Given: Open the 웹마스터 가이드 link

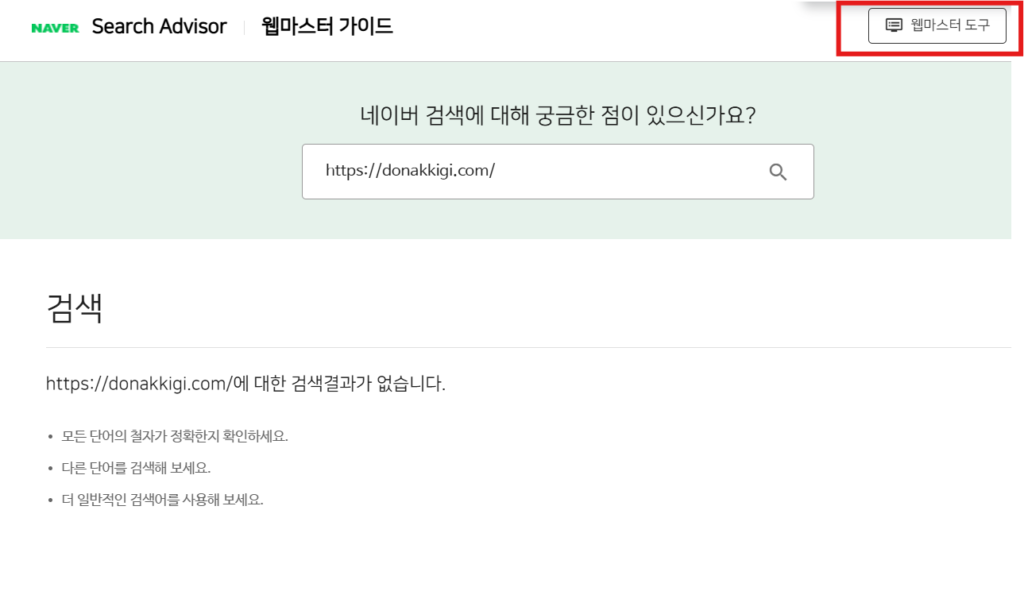Looking at the screenshot, I should click(x=327, y=26).
